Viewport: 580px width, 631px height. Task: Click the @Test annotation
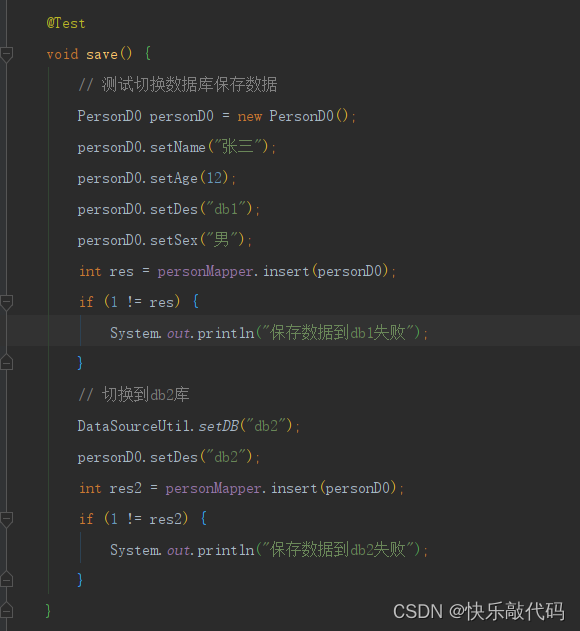[66, 23]
